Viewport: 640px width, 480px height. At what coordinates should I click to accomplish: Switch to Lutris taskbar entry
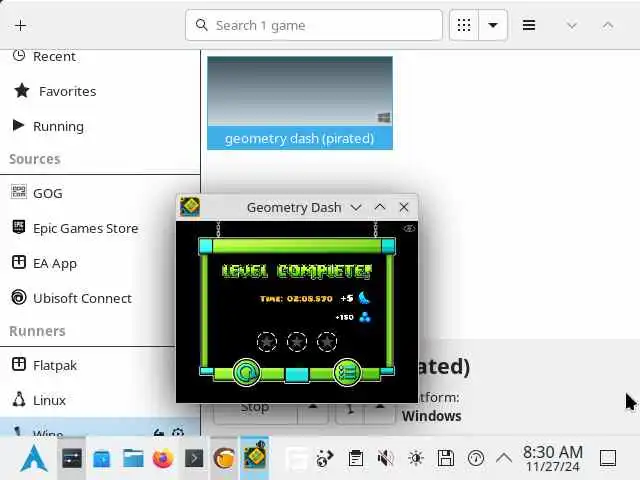point(224,458)
